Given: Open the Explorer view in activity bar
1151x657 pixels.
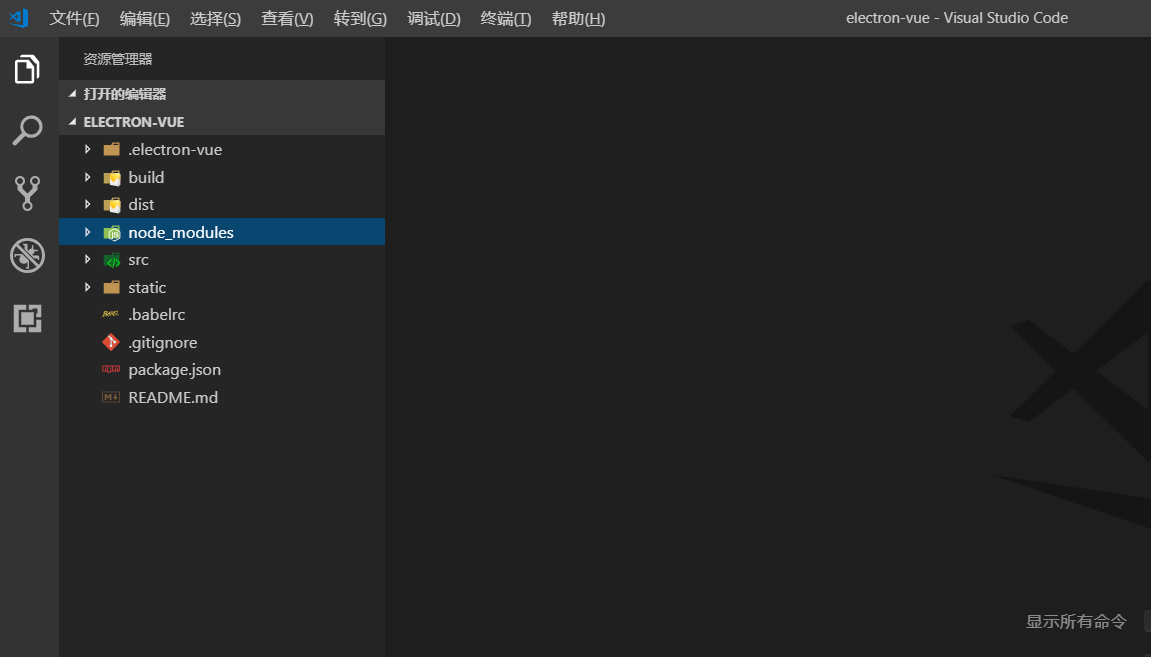Looking at the screenshot, I should coord(27,69).
